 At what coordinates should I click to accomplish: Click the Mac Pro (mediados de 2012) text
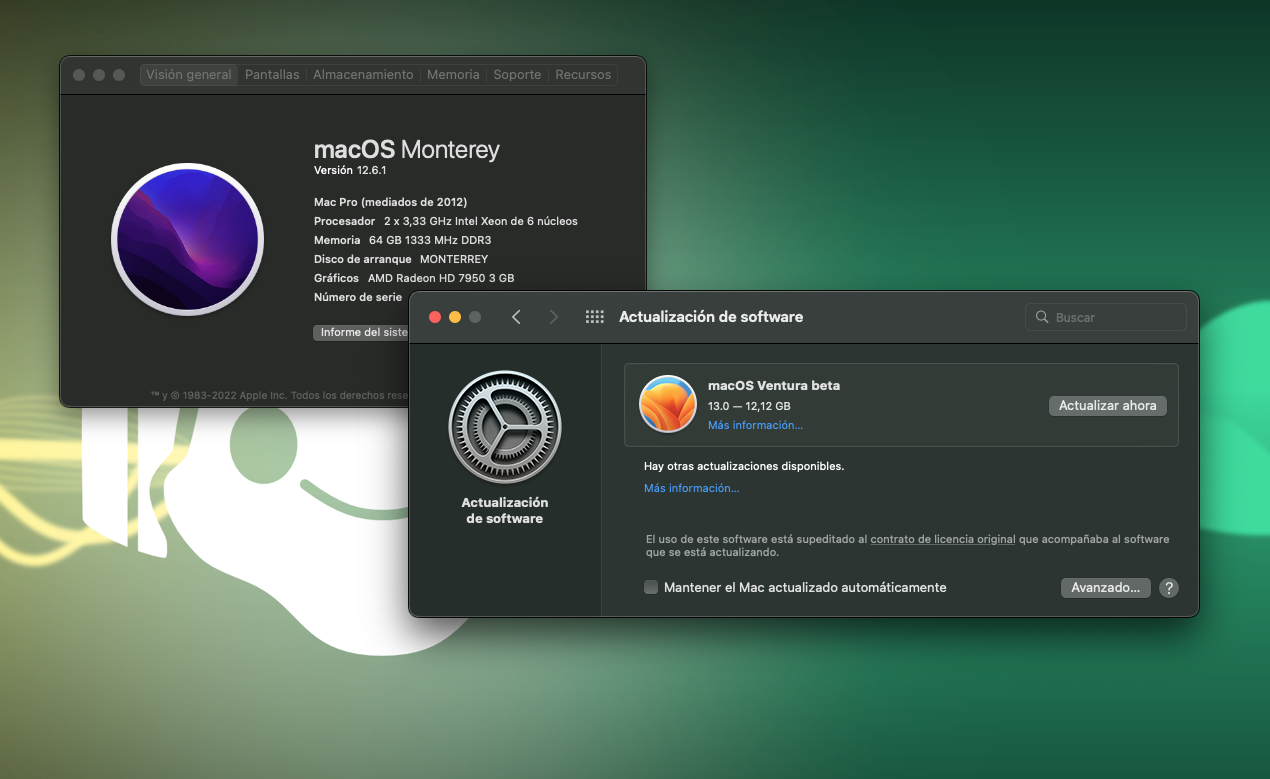click(390, 202)
